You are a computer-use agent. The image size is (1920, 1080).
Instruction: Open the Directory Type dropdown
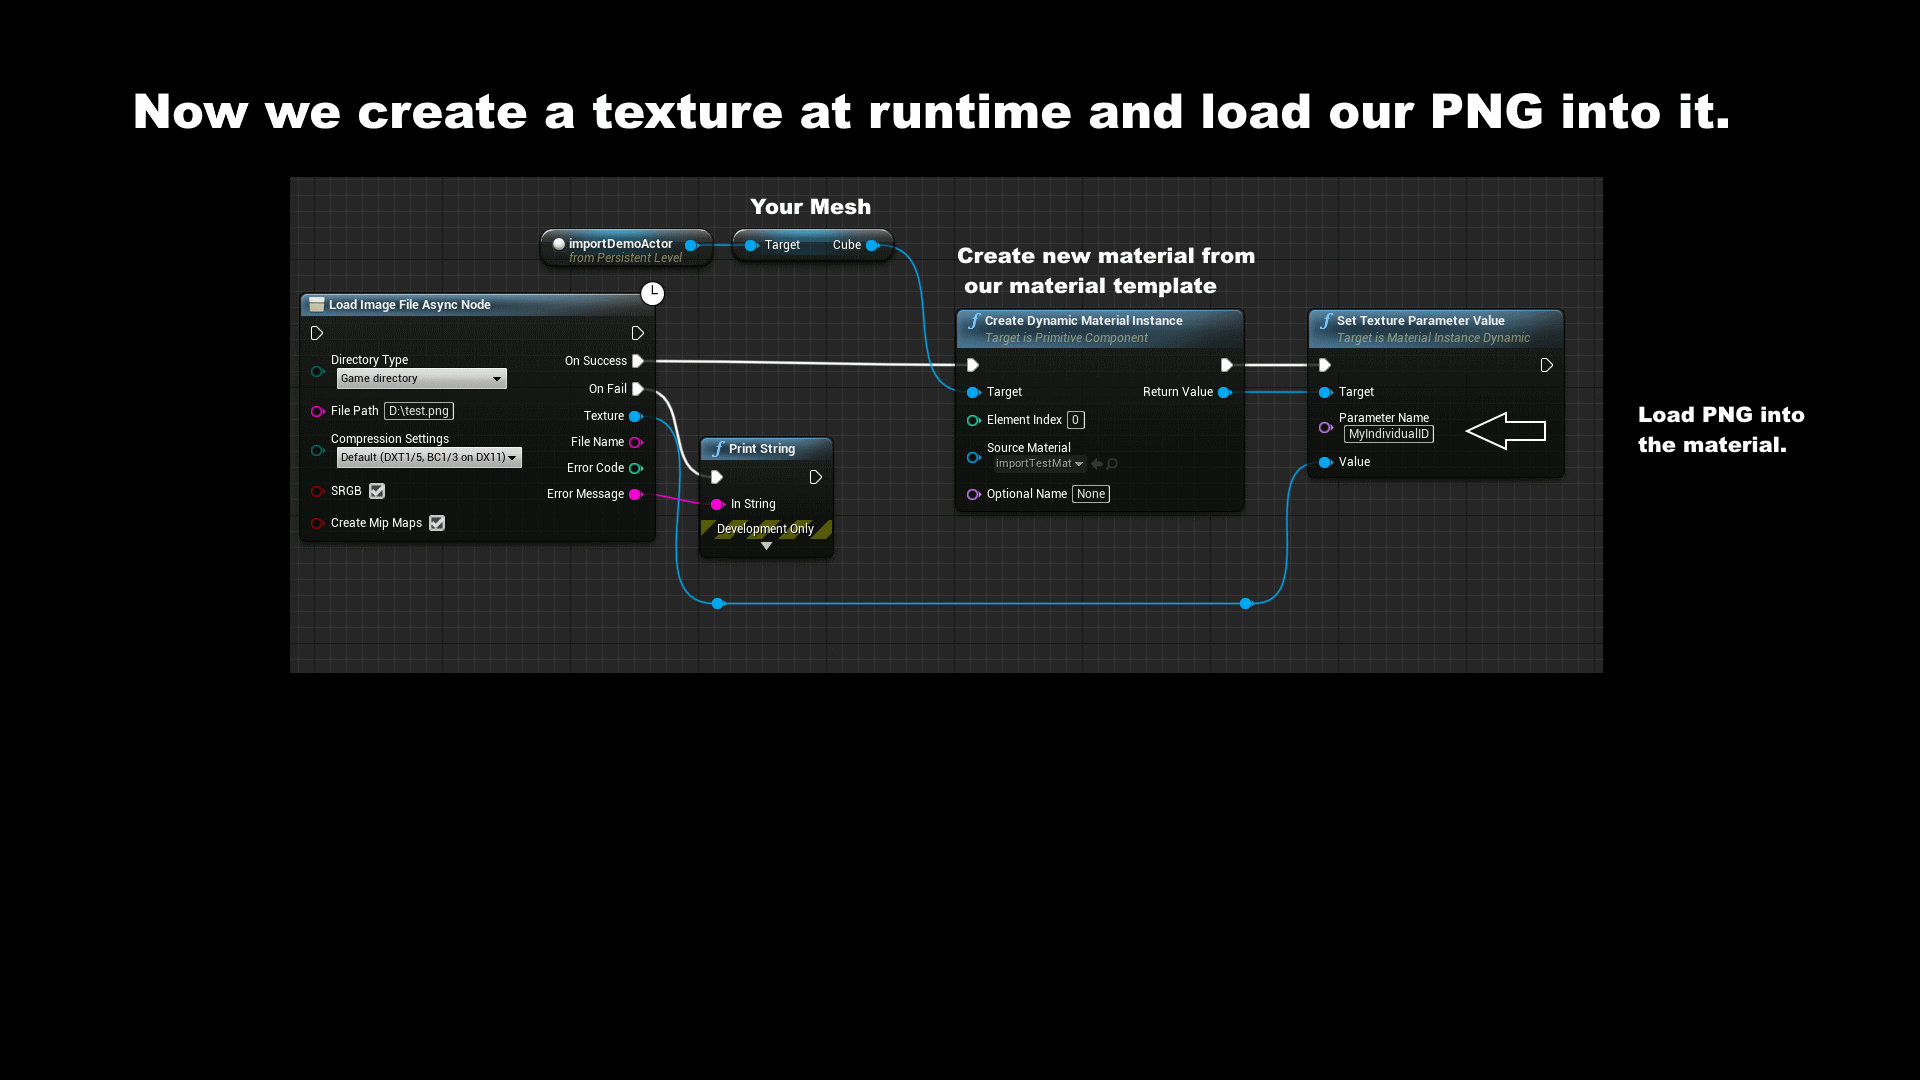pyautogui.click(x=421, y=379)
